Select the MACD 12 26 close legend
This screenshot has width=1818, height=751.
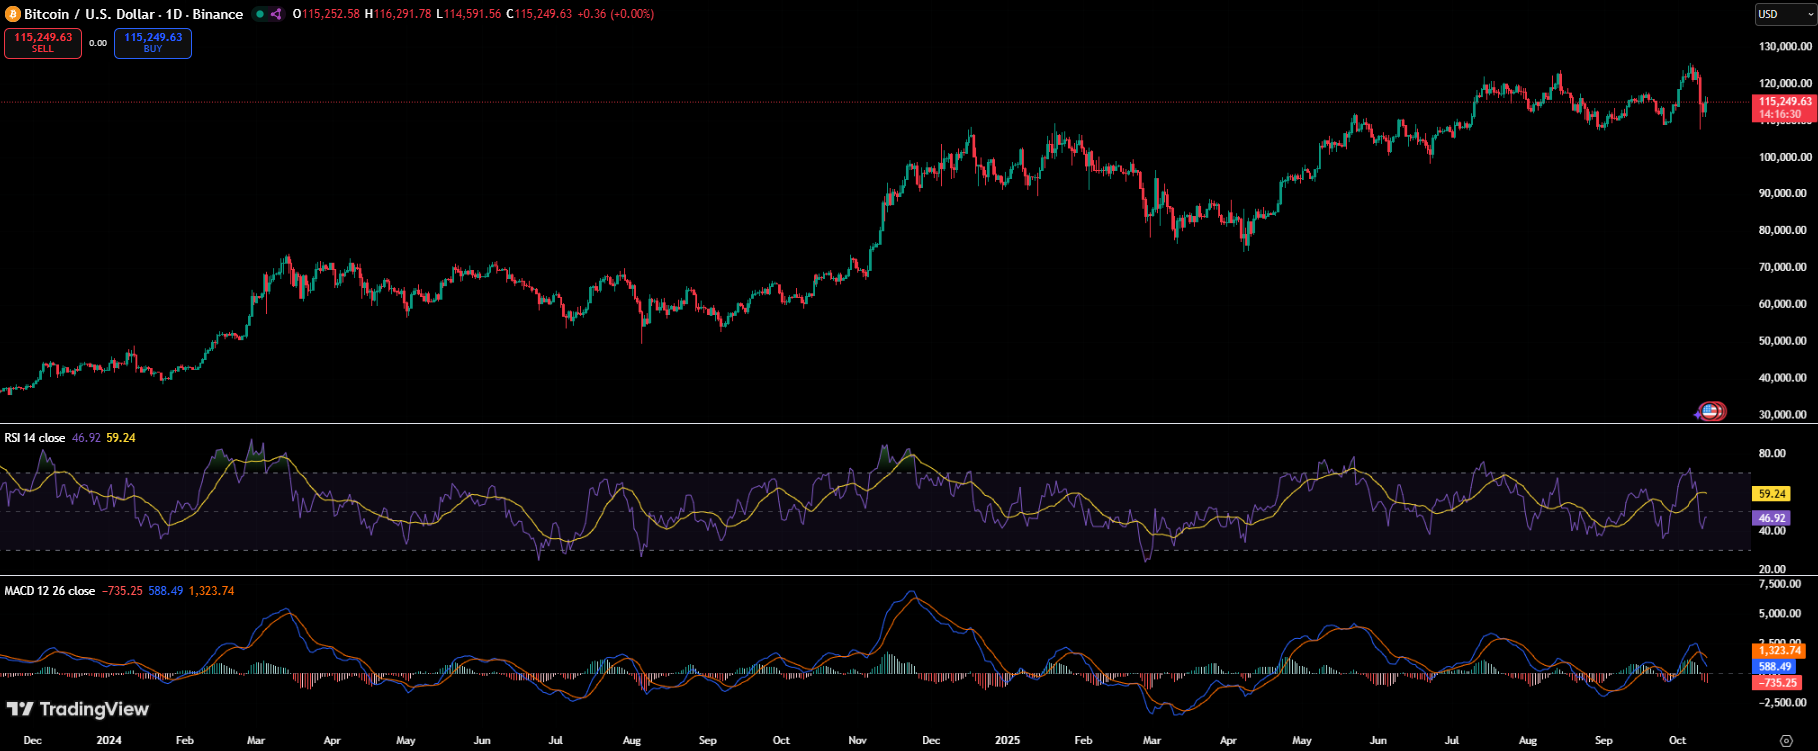[49, 591]
